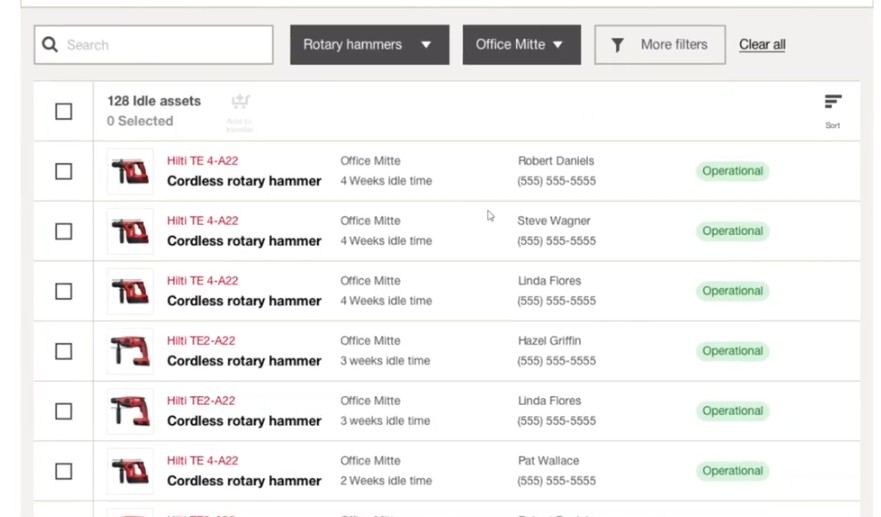Click the '128 Idle assets' heading
This screenshot has width=881, height=517.
pyautogui.click(x=154, y=101)
